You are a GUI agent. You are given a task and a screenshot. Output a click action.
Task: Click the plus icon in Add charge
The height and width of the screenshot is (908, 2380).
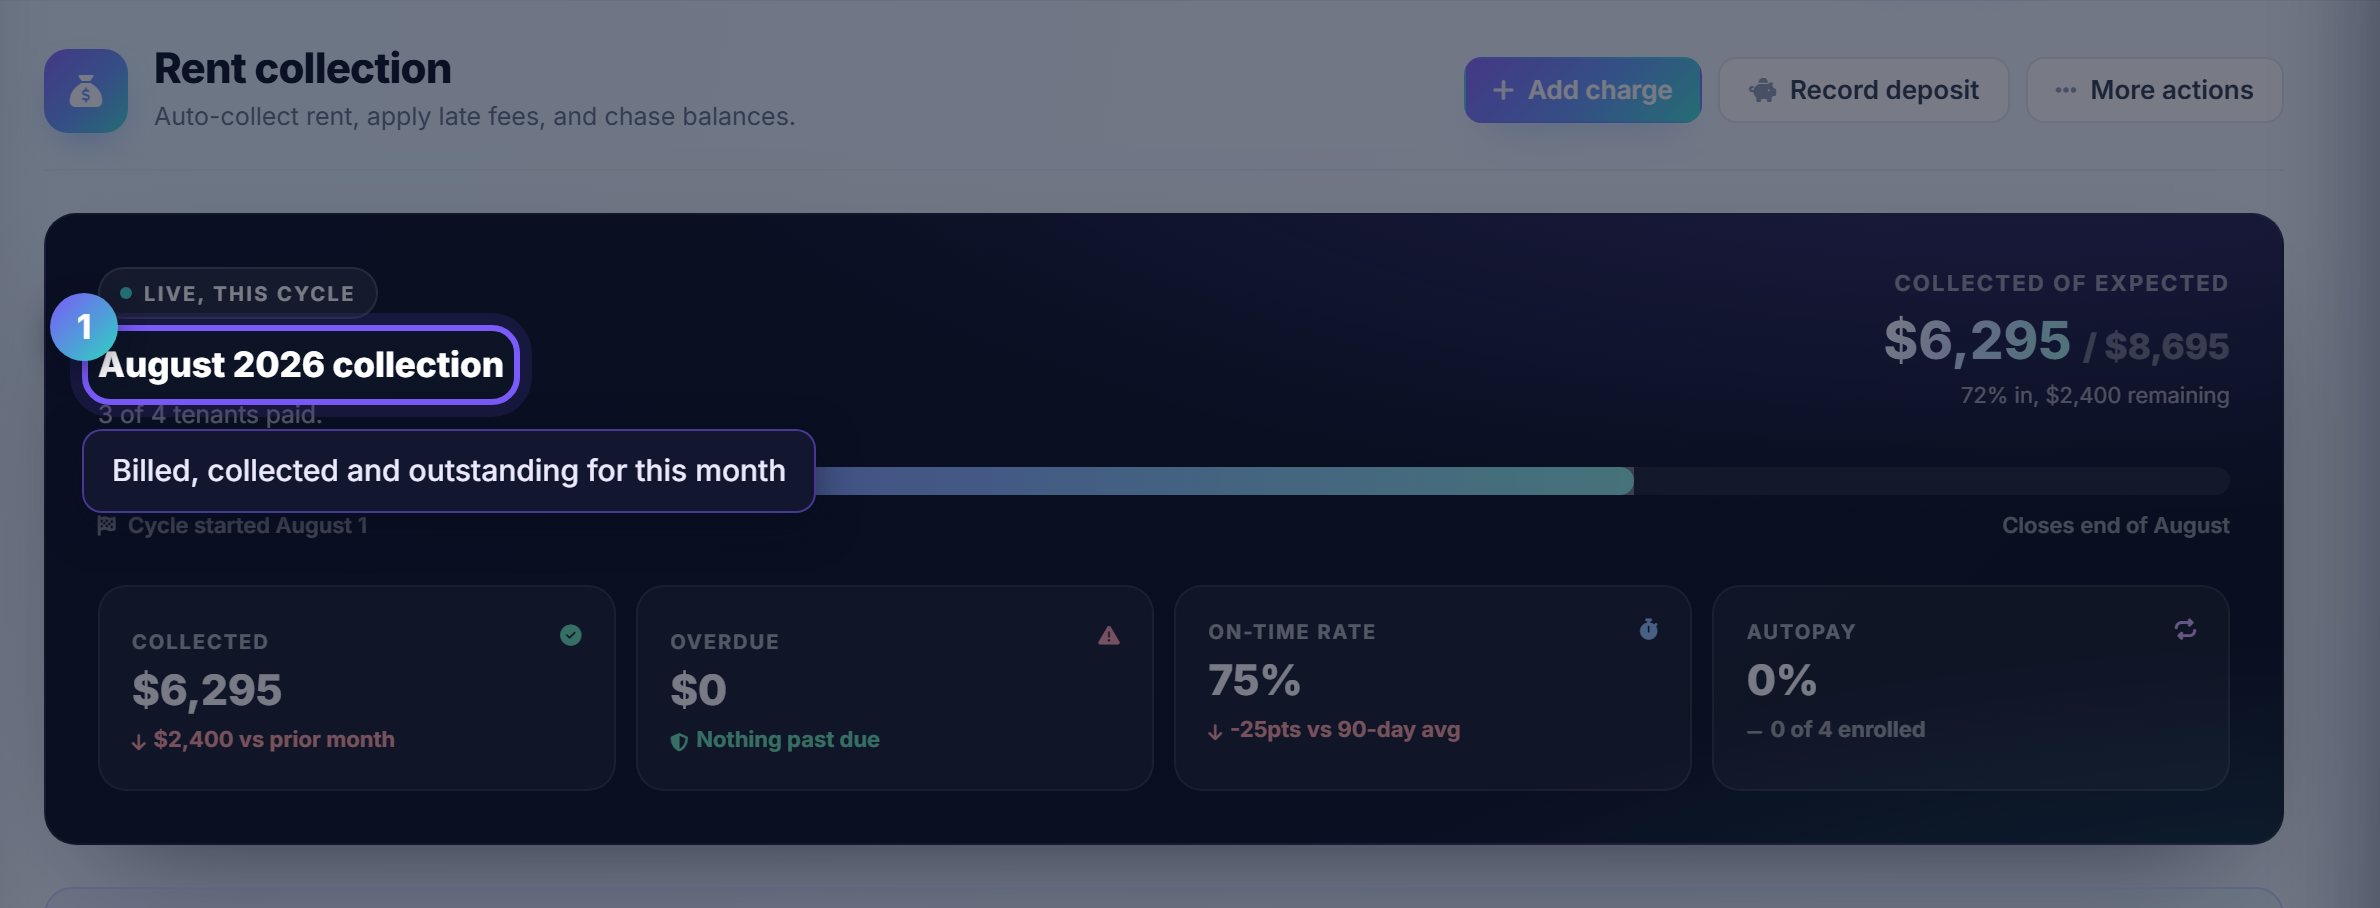pyautogui.click(x=1502, y=90)
